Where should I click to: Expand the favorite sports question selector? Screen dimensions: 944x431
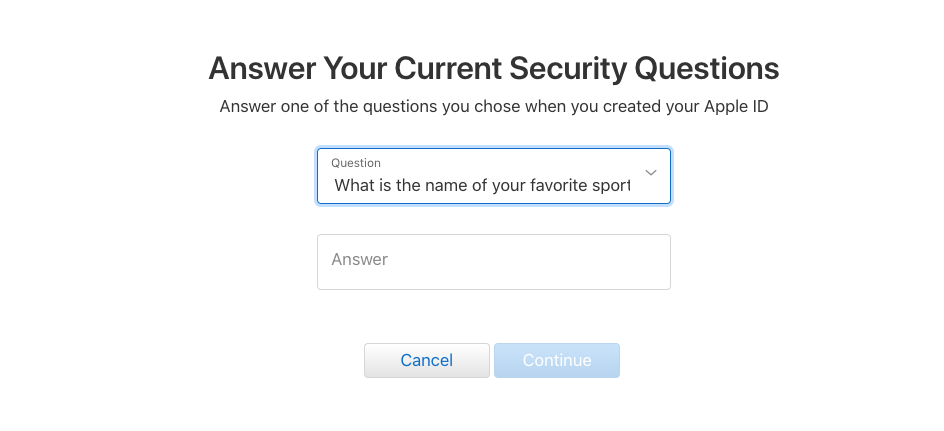tap(493, 176)
